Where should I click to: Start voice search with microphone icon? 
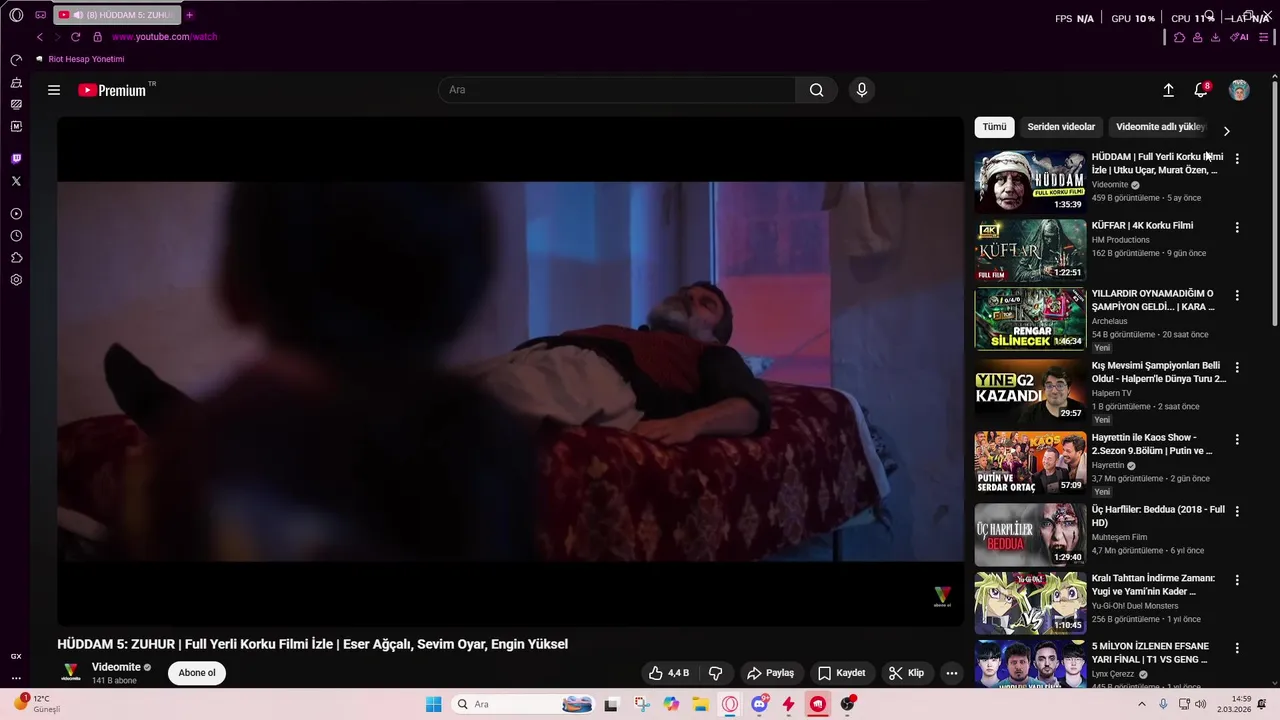pos(862,90)
